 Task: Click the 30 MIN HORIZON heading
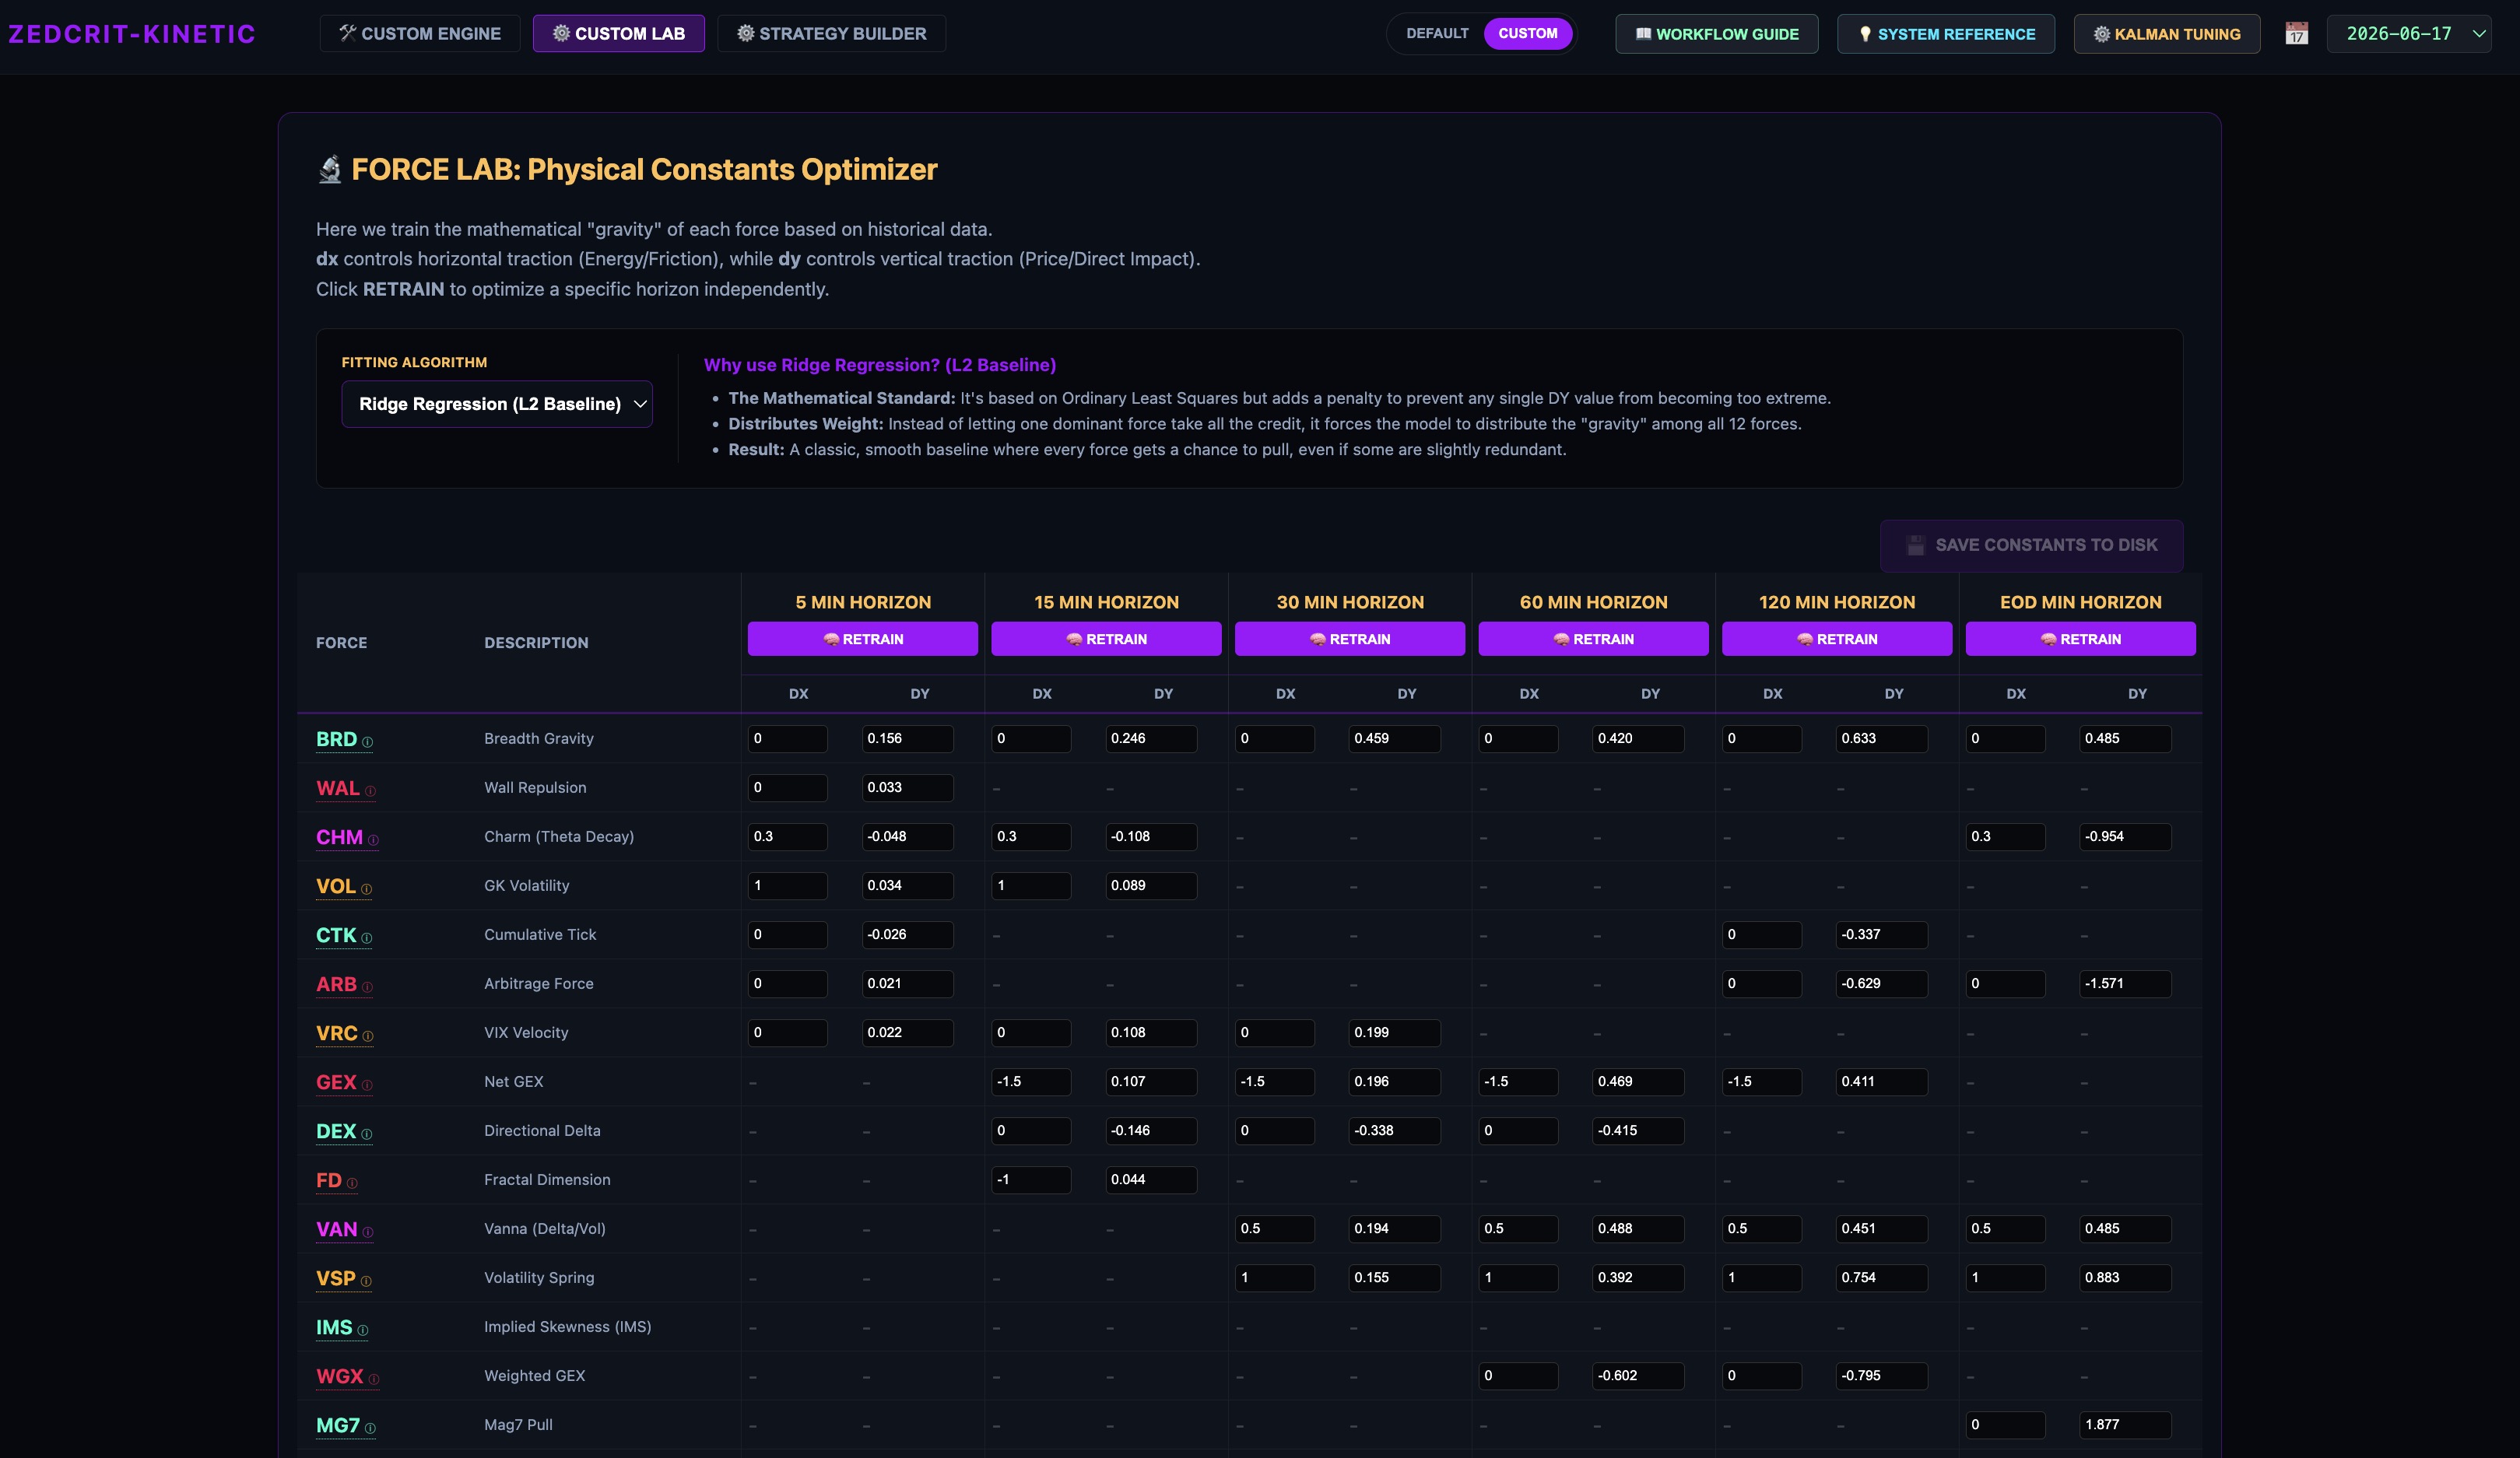pos(1350,602)
